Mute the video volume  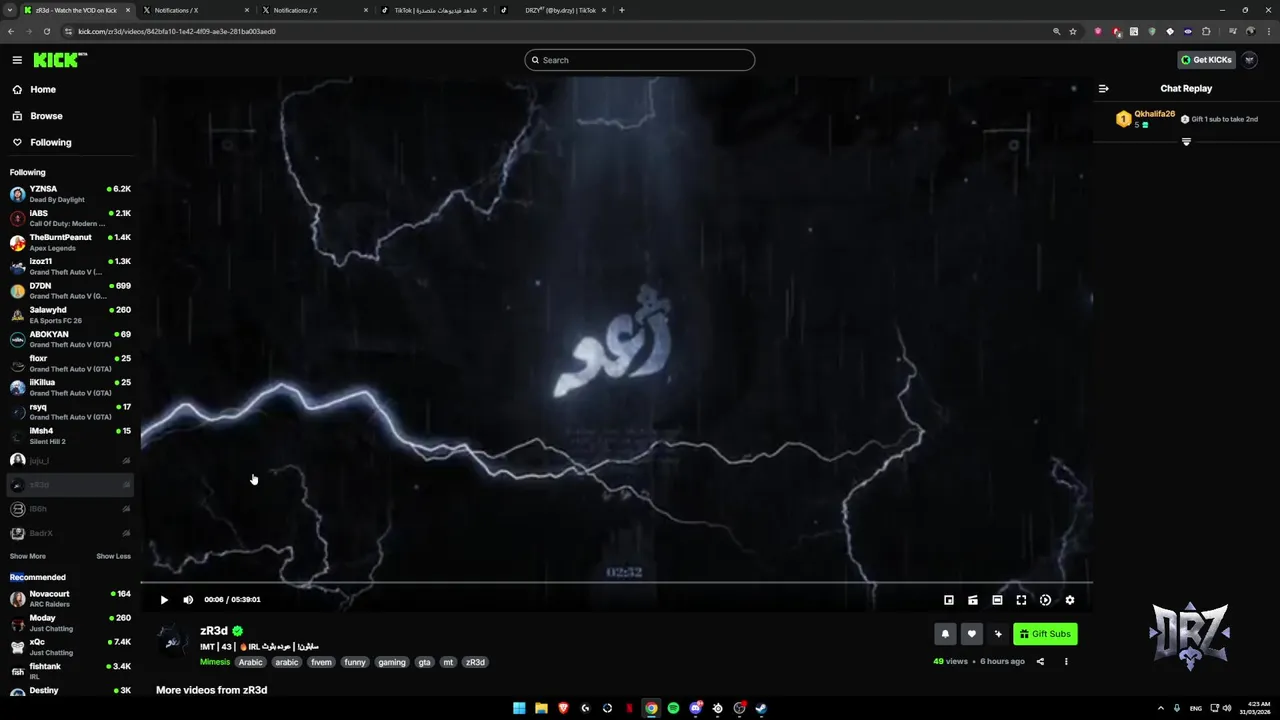(x=188, y=600)
